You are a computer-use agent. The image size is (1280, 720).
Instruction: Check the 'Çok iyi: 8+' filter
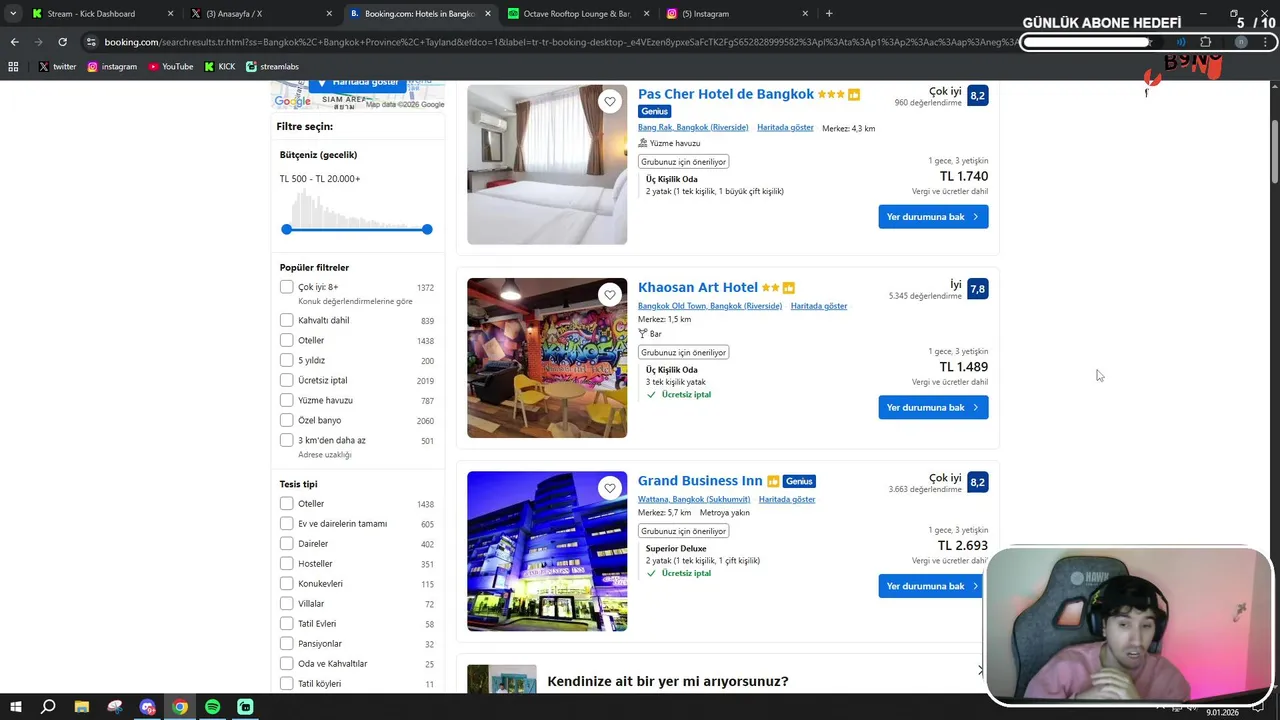[x=287, y=287]
